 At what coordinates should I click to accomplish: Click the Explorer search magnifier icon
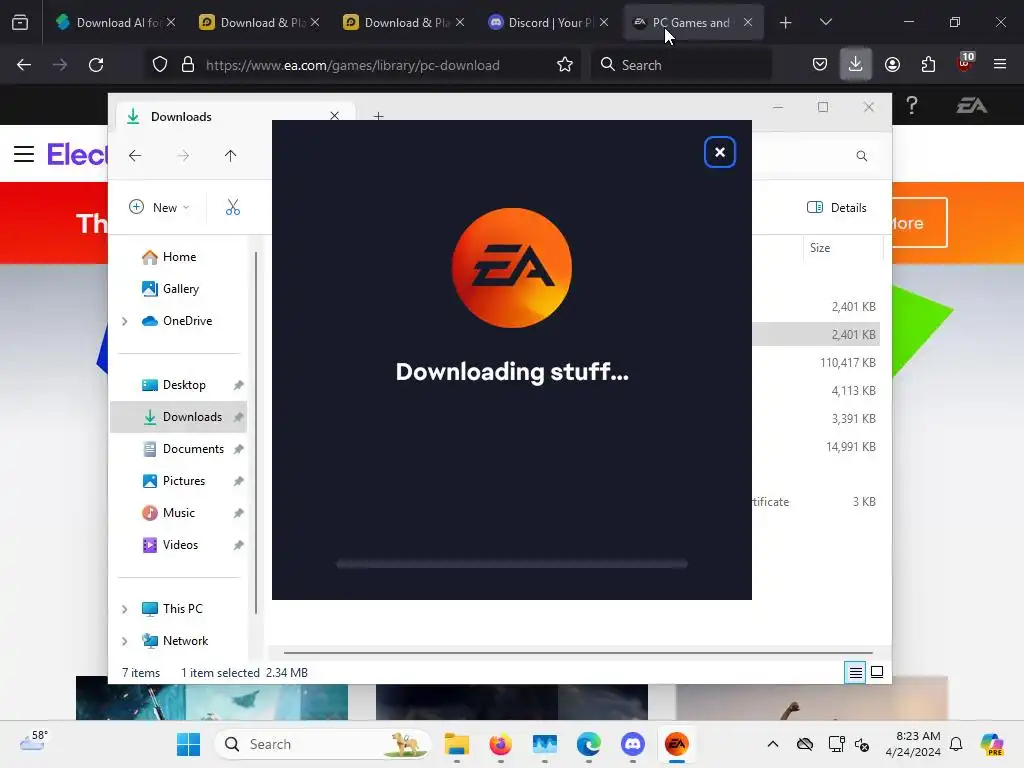[x=862, y=155]
